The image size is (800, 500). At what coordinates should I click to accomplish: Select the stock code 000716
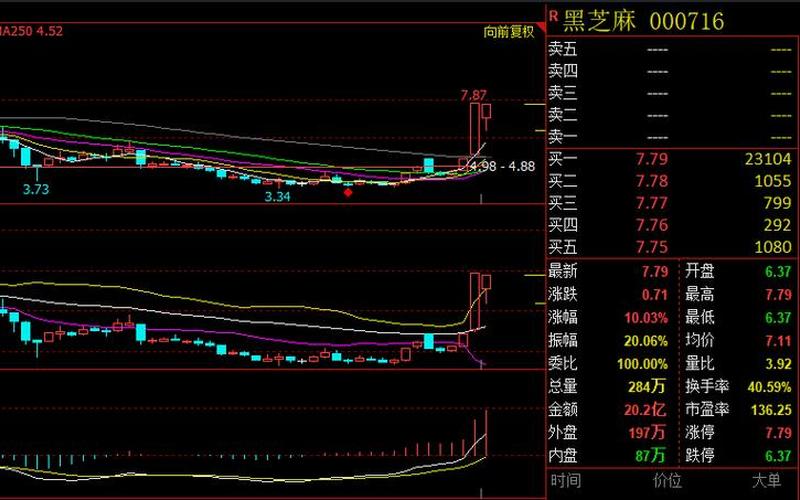[687, 21]
